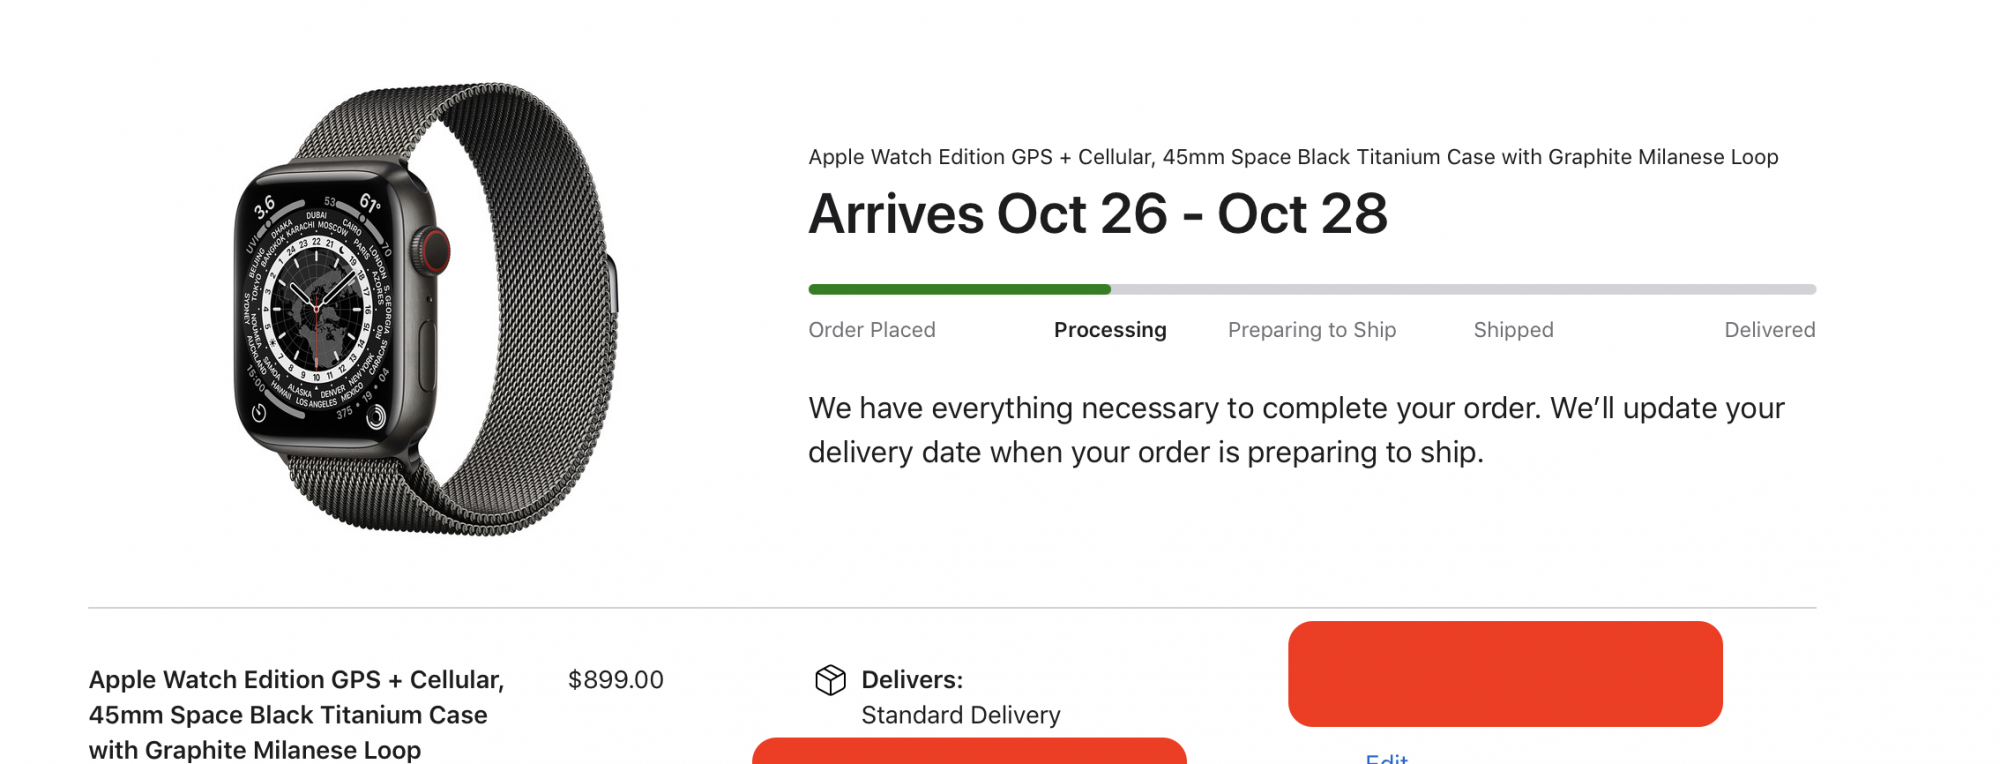Click the Edit link below the red block
2000x764 pixels.
click(1386, 759)
